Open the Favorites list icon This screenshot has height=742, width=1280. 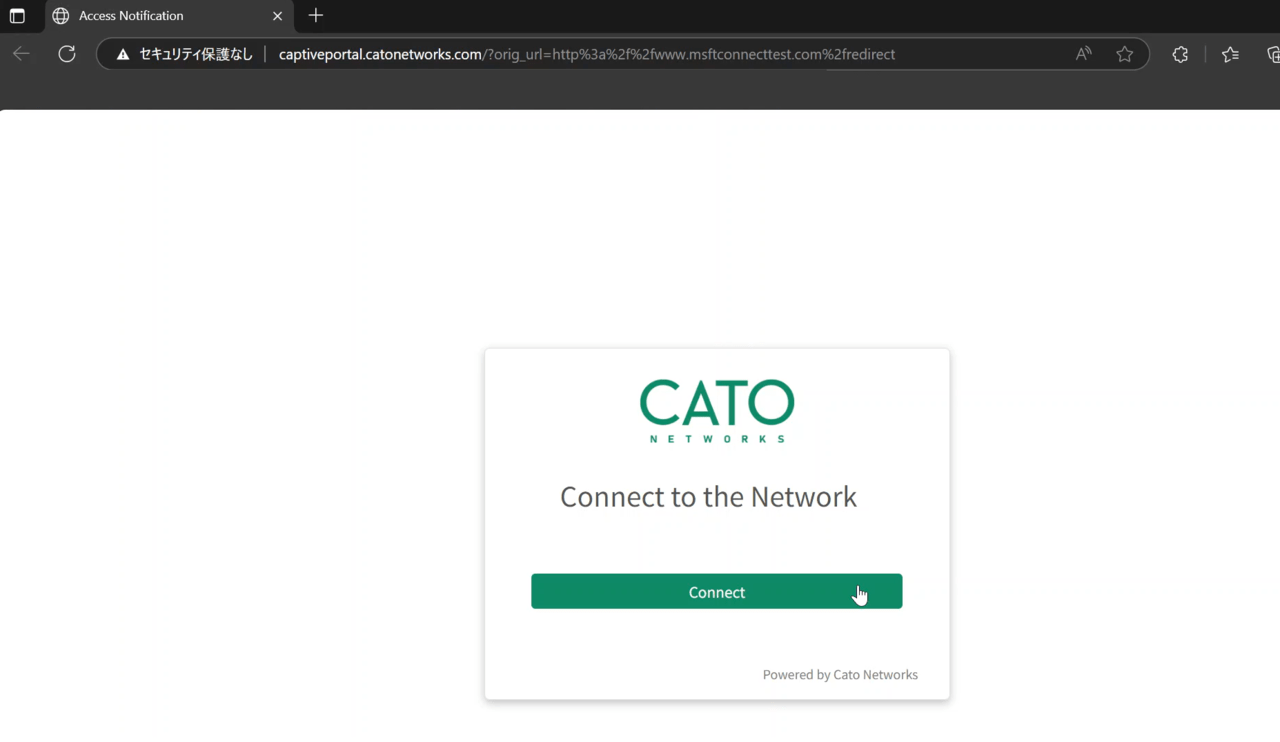click(x=1230, y=54)
